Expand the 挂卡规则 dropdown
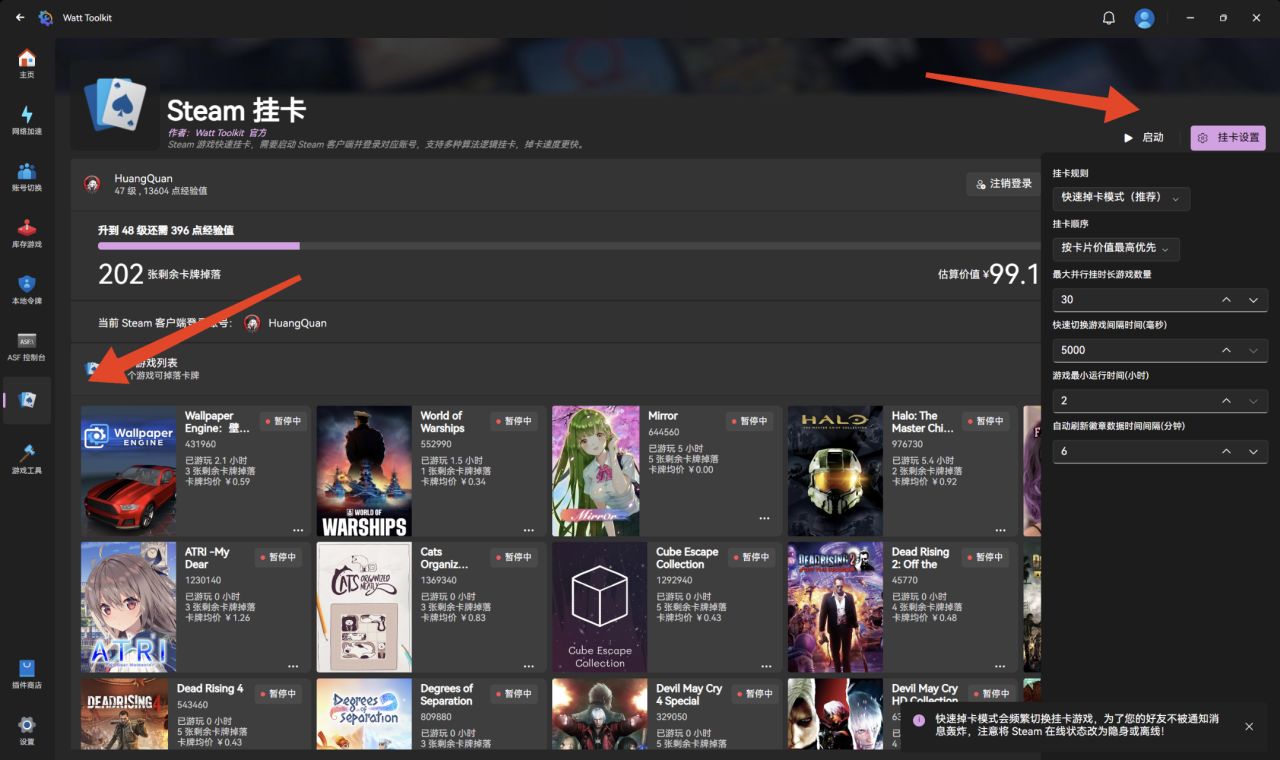Screen dimensions: 1280x760 (x=1122, y=198)
